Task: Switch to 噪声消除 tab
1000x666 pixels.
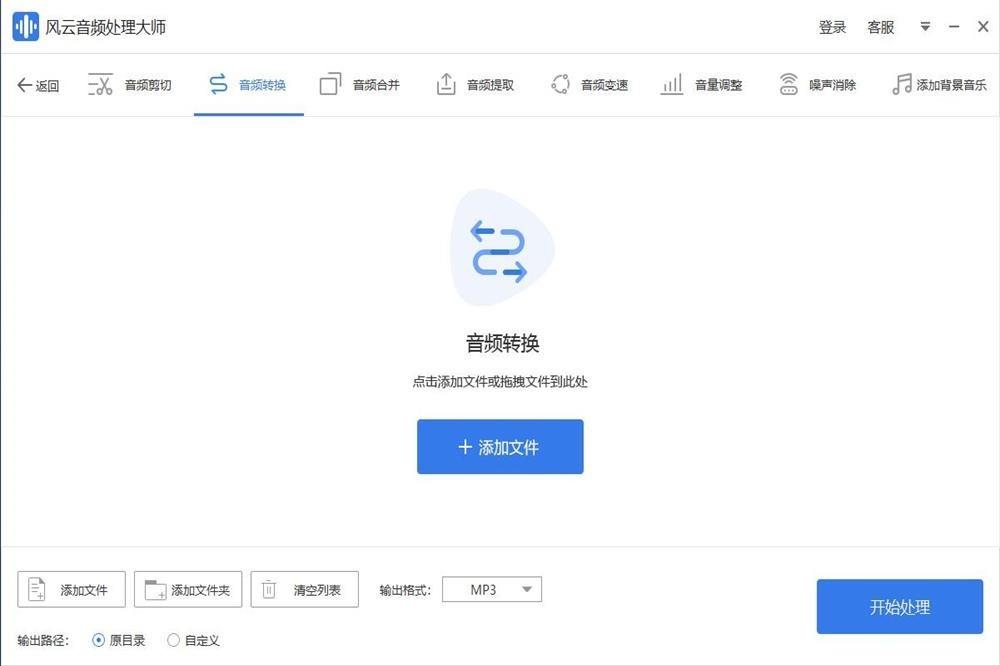Action: [818, 85]
